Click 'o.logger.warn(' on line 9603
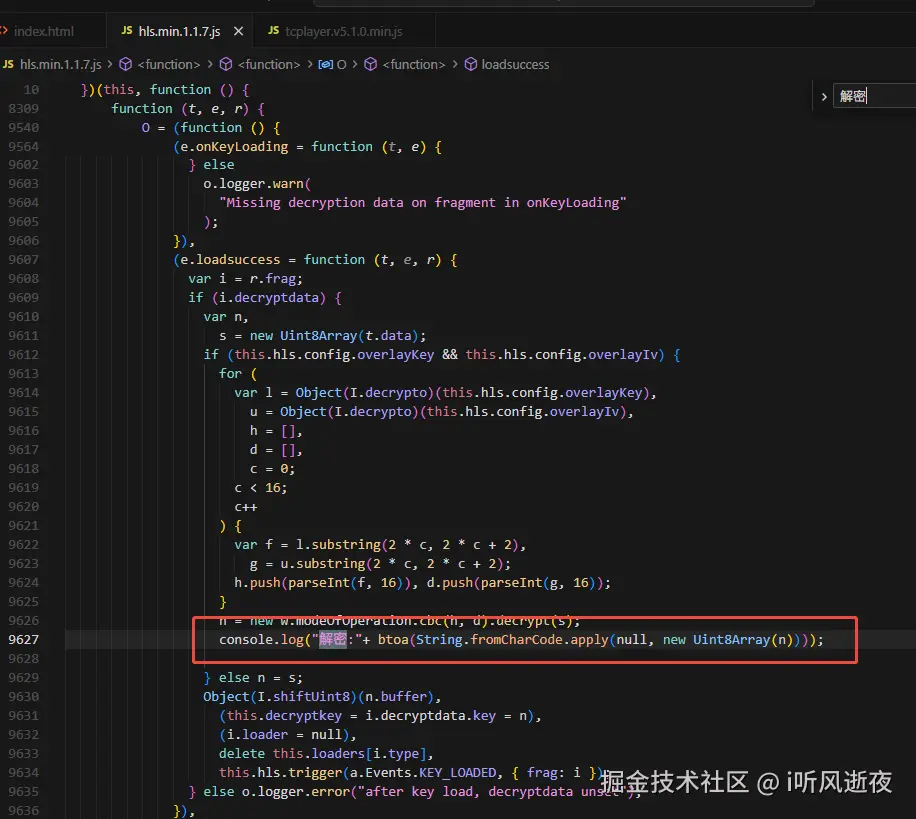Screen dimensions: 916x819 (257, 183)
